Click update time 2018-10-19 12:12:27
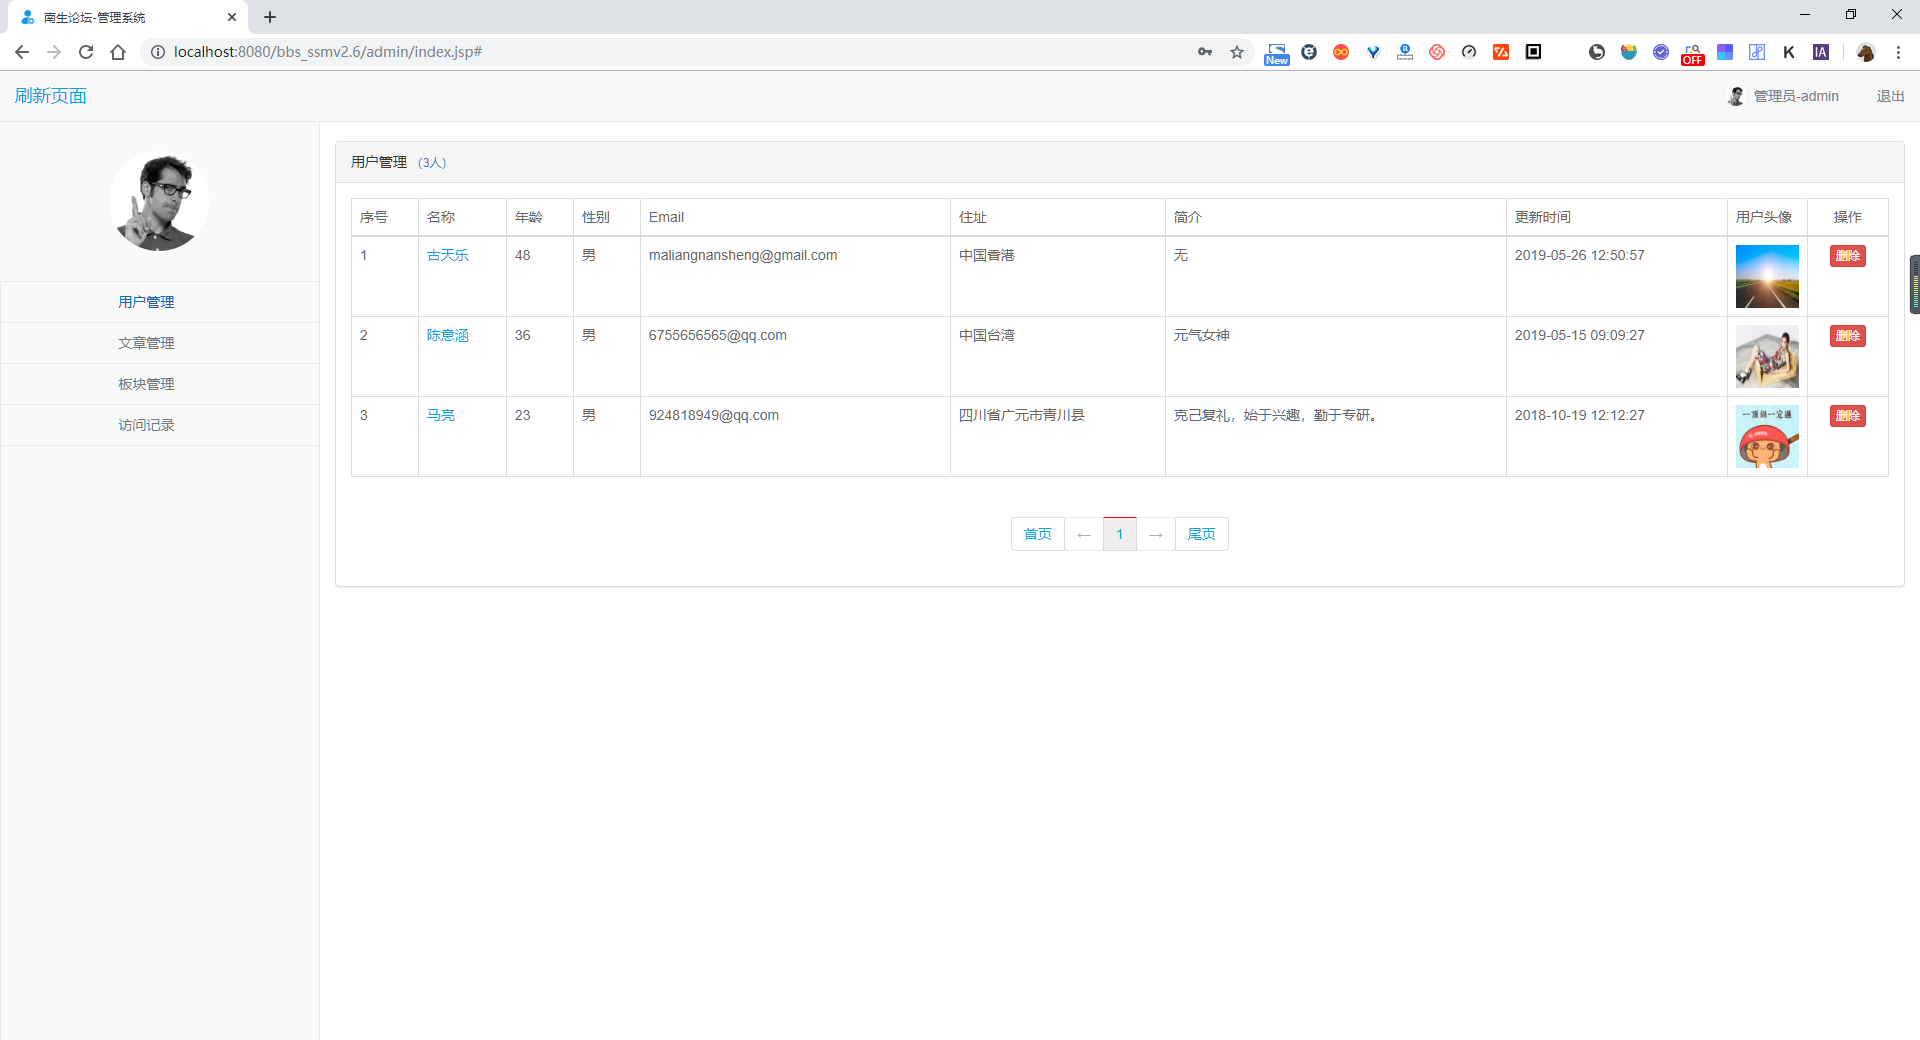The width and height of the screenshot is (1920, 1040). [x=1580, y=415]
